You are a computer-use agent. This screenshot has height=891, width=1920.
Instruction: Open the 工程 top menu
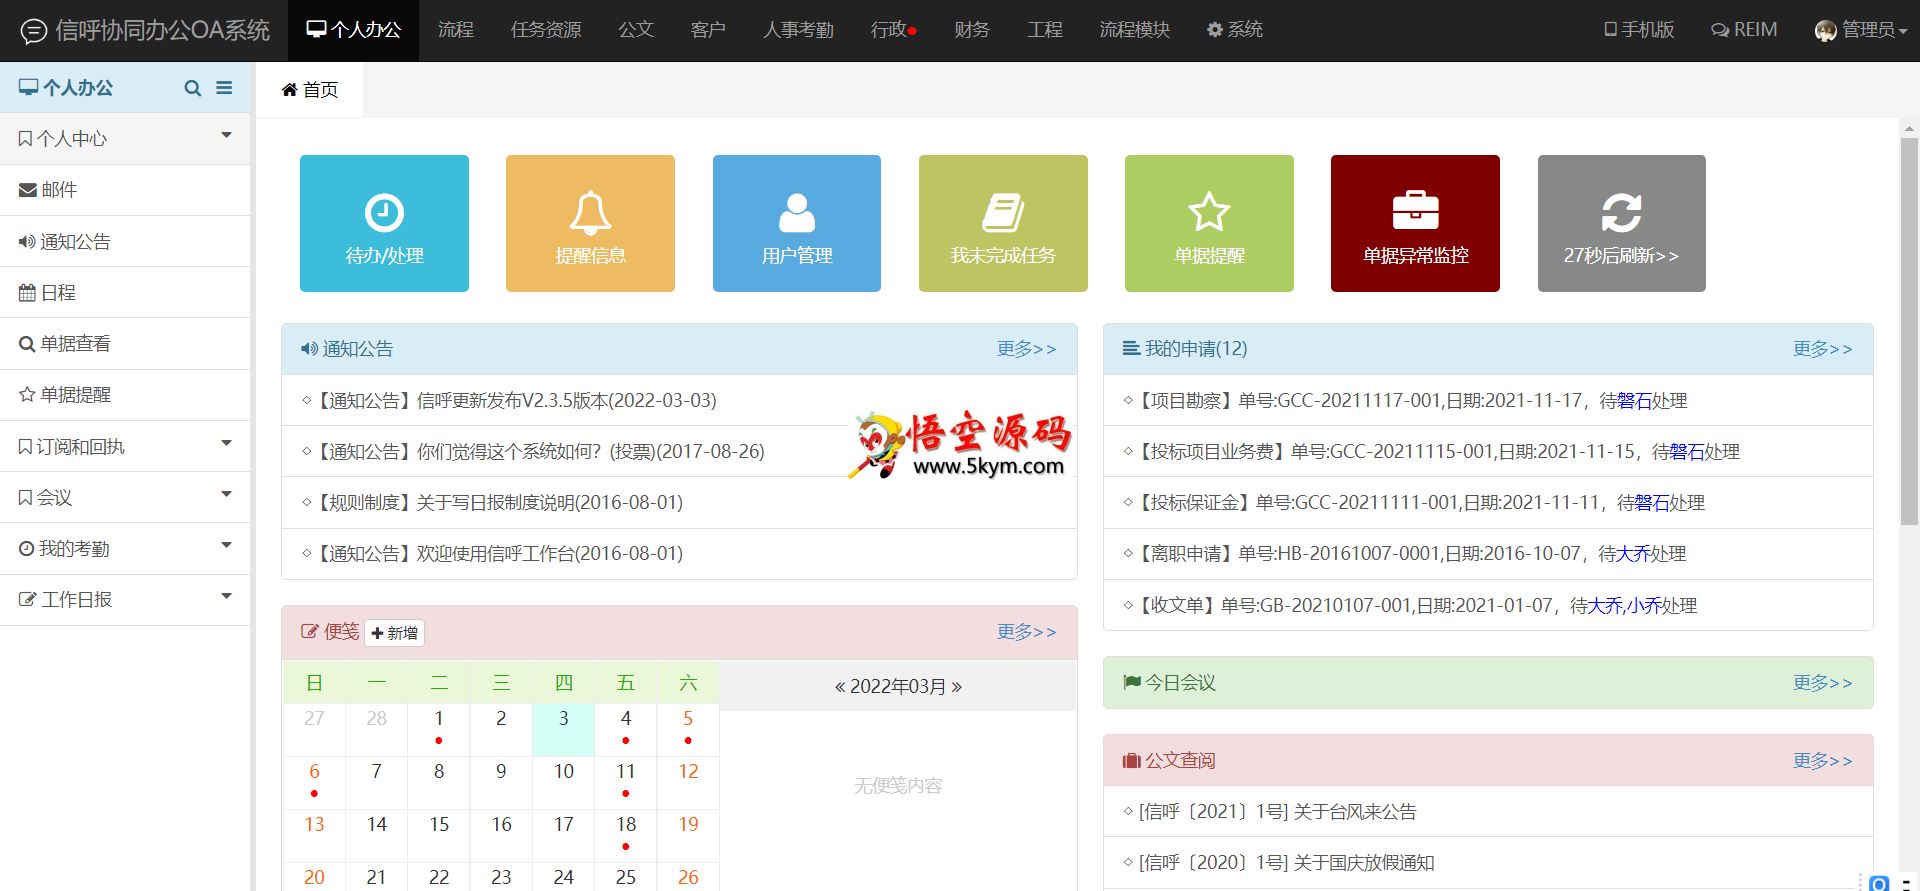click(1045, 30)
